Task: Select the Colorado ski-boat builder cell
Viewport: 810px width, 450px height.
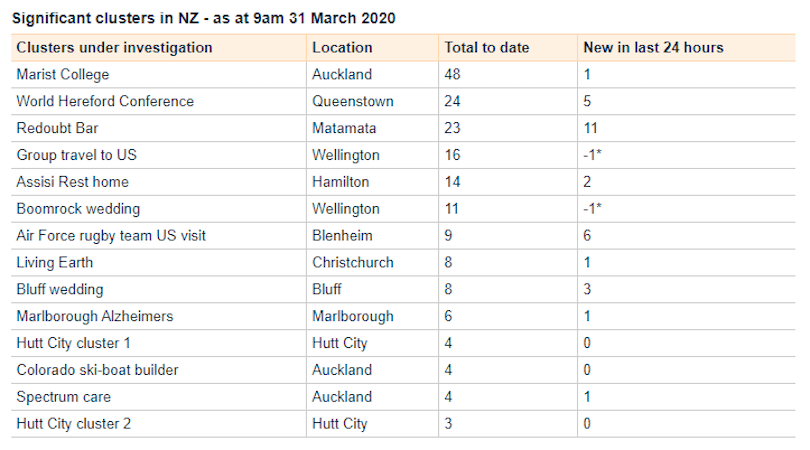Action: click(x=97, y=370)
